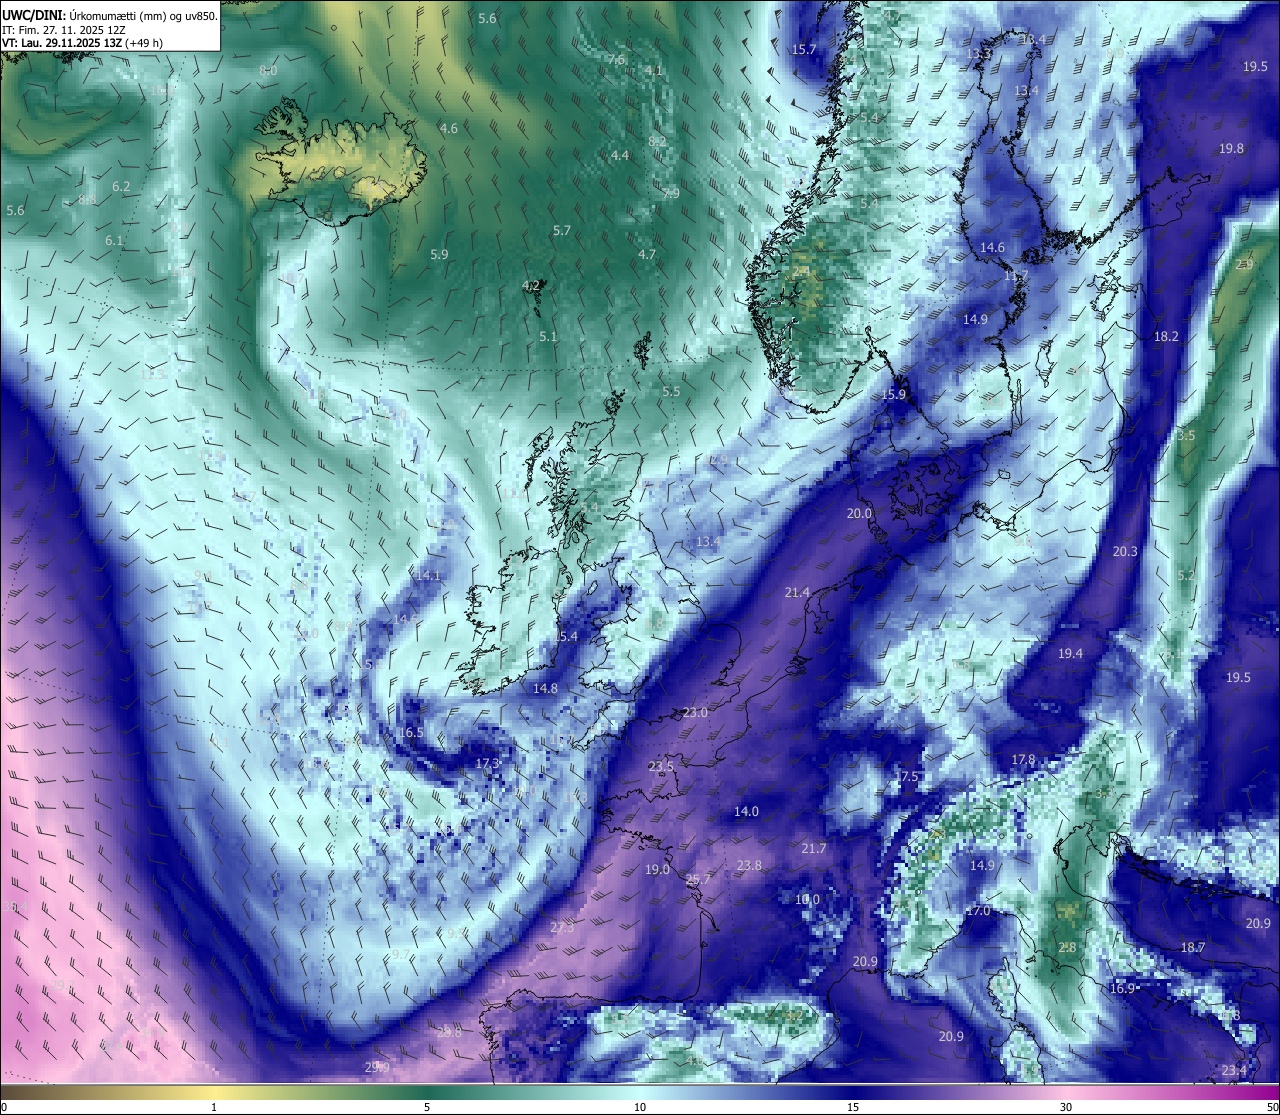Click the 5.5 value label
1280x1115 pixels.
(671, 392)
